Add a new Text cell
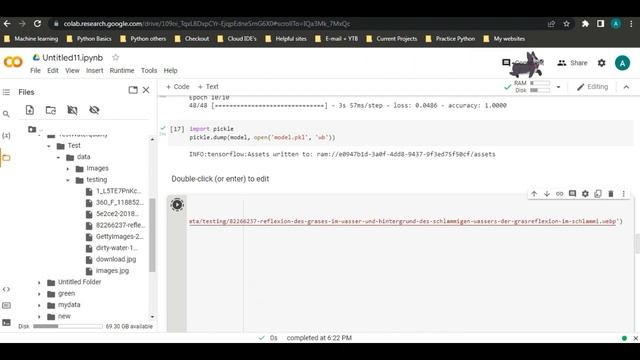This screenshot has height=360, width=640. tap(208, 87)
